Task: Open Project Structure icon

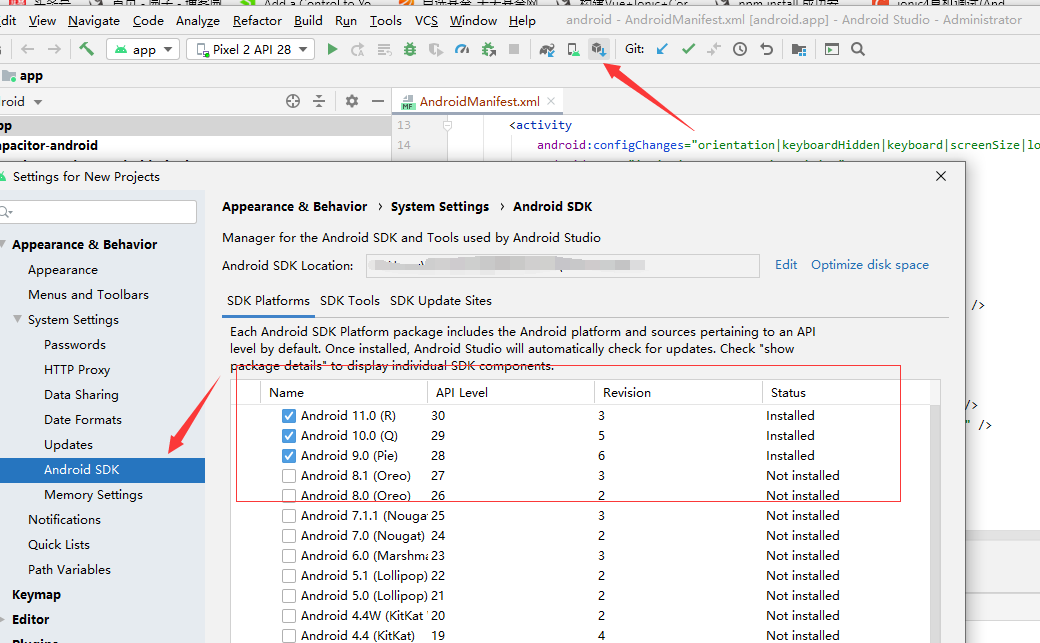Action: coord(799,49)
